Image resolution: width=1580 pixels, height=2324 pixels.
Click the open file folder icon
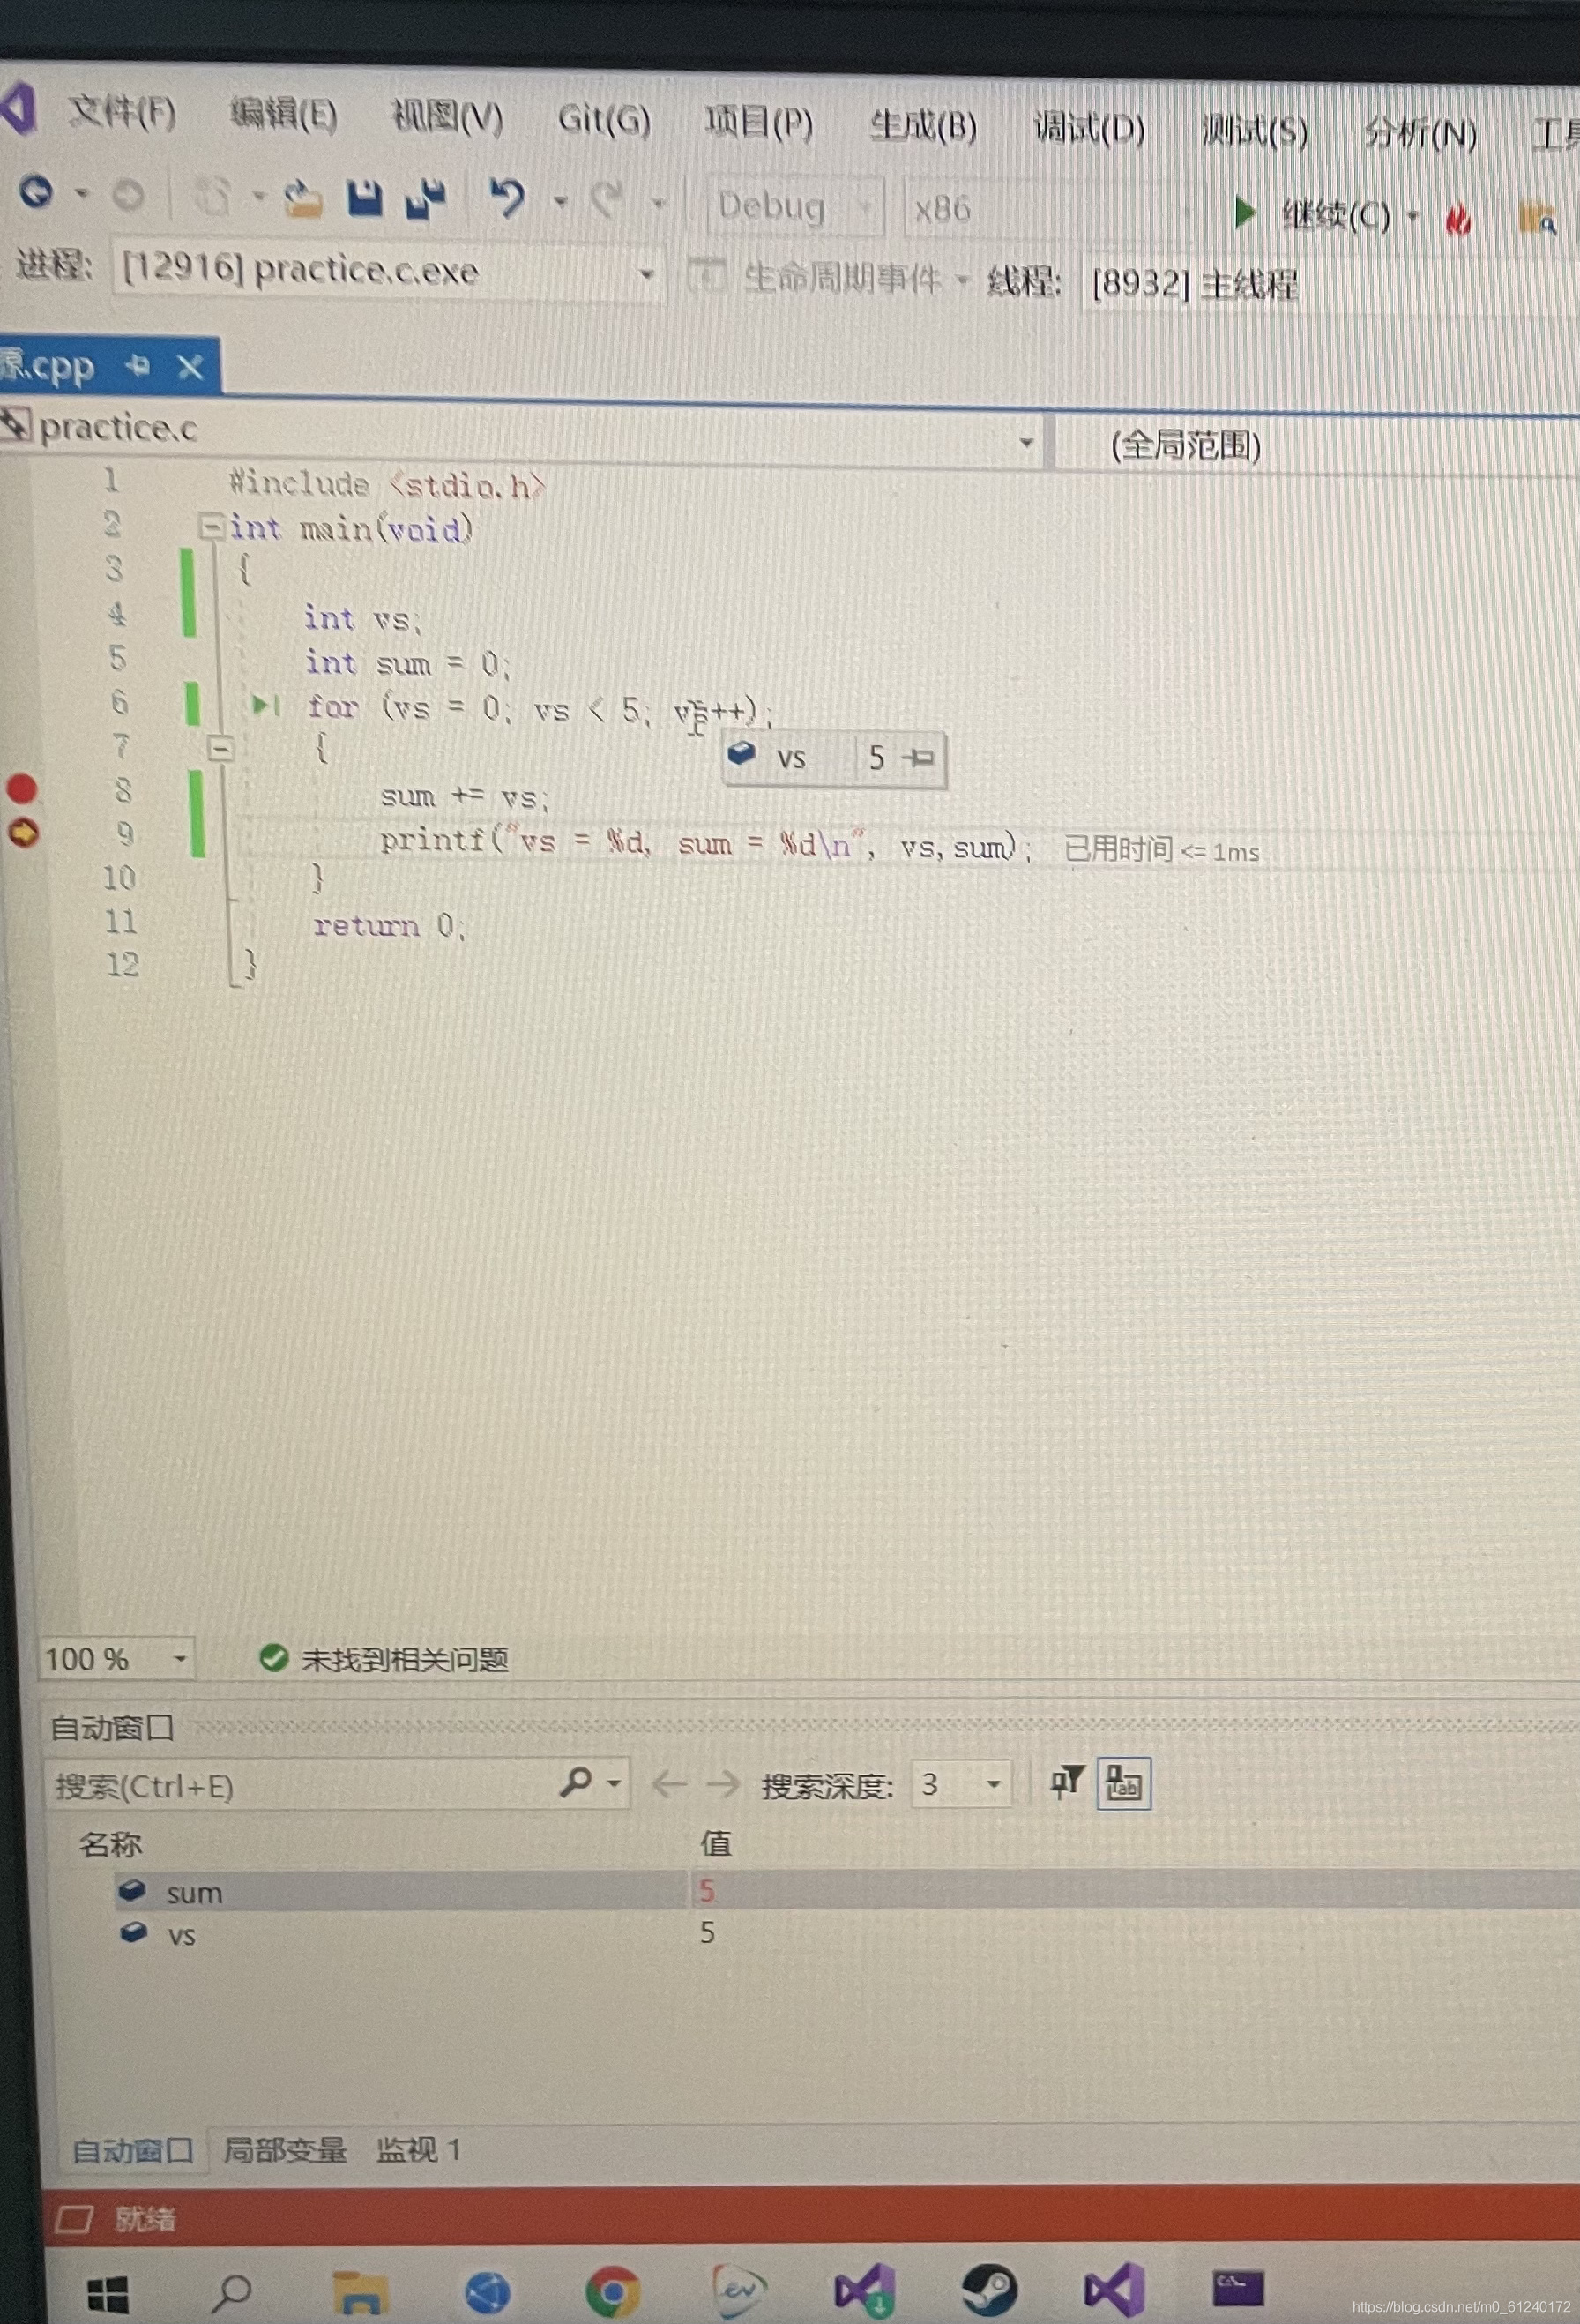[303, 199]
